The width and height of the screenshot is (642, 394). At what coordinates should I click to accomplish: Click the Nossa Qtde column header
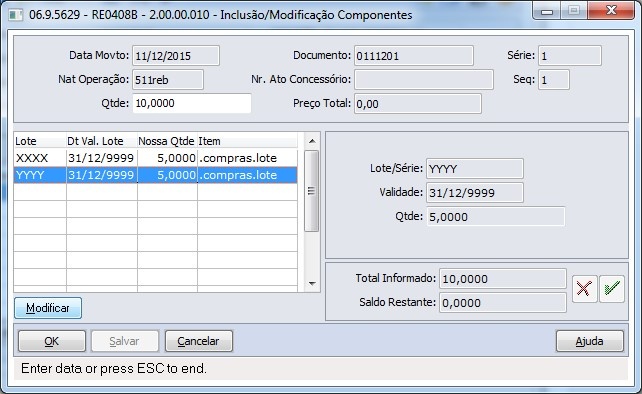(x=167, y=141)
